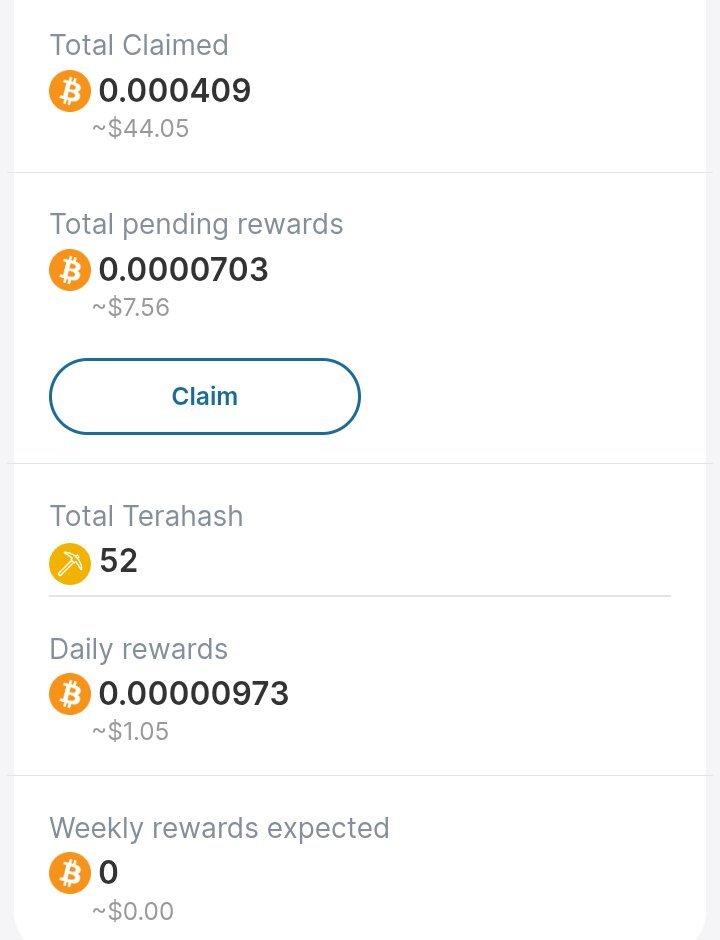720x940 pixels.
Task: Click the Bitcoin icon beside pending rewards amount
Action: point(70,270)
